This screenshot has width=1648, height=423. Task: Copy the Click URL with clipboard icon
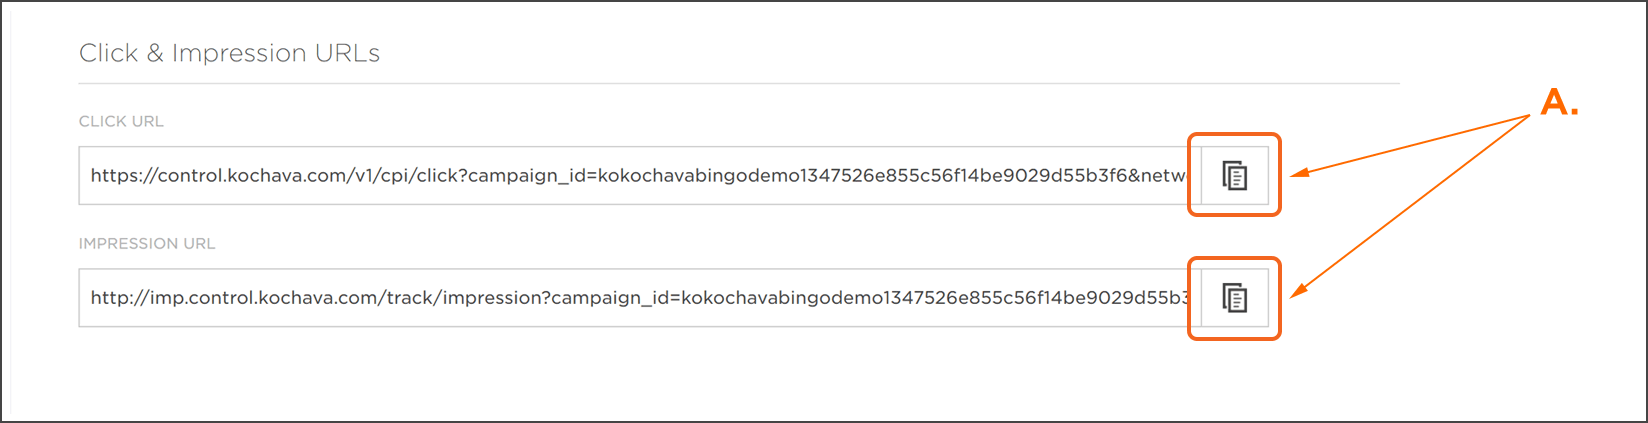tap(1235, 176)
